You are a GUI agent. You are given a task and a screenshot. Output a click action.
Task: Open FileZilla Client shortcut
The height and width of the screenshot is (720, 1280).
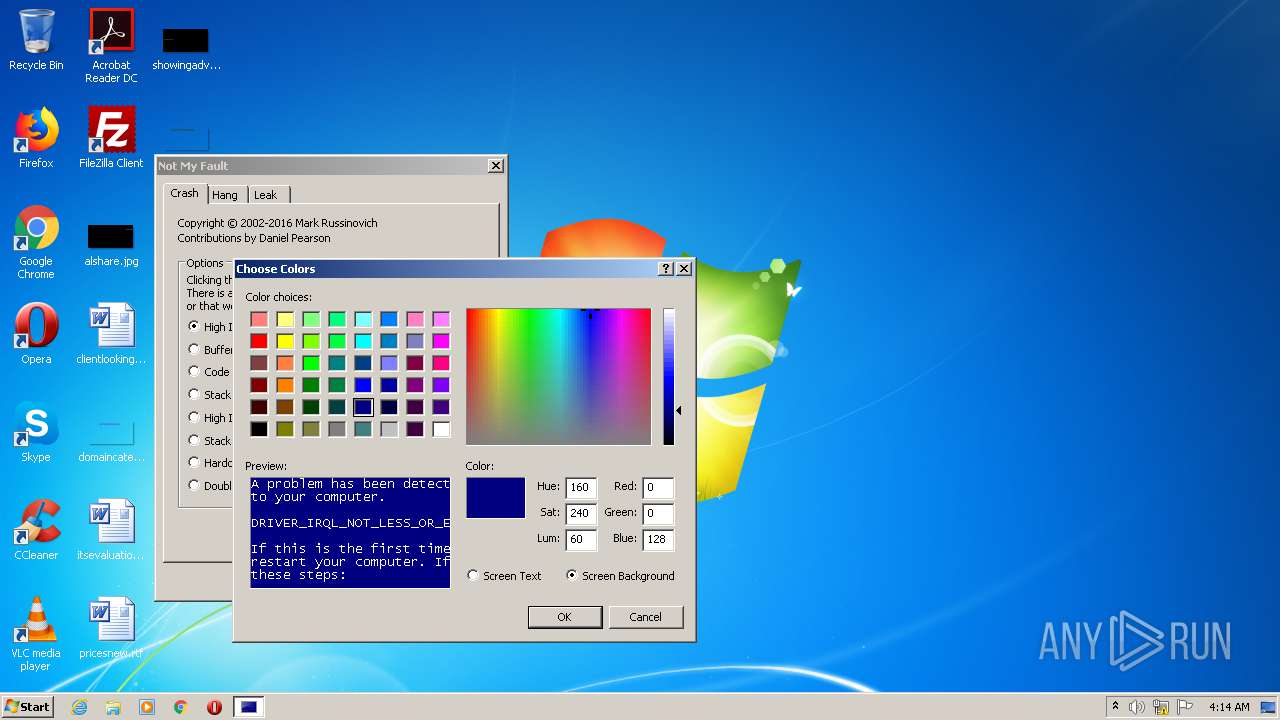(x=111, y=138)
